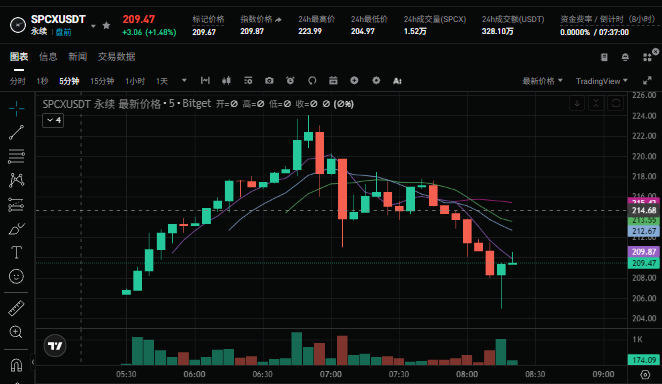Click the 指数价格 share arrow link
The height and width of the screenshot is (384, 662).
(278, 20)
